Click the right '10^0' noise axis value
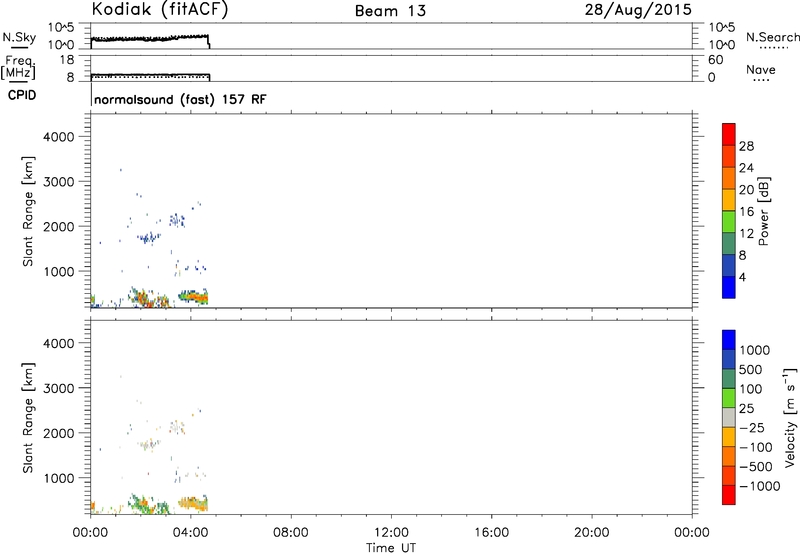800x554 pixels. point(721,45)
